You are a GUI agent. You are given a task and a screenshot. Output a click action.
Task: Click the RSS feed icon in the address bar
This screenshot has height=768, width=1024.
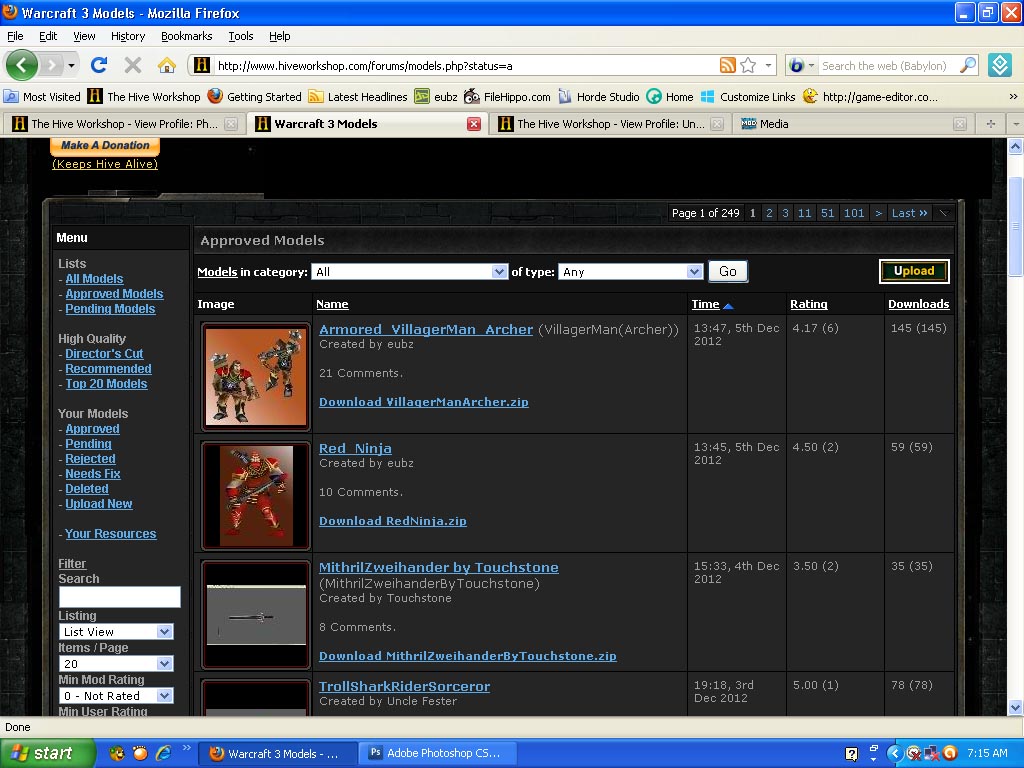728,65
